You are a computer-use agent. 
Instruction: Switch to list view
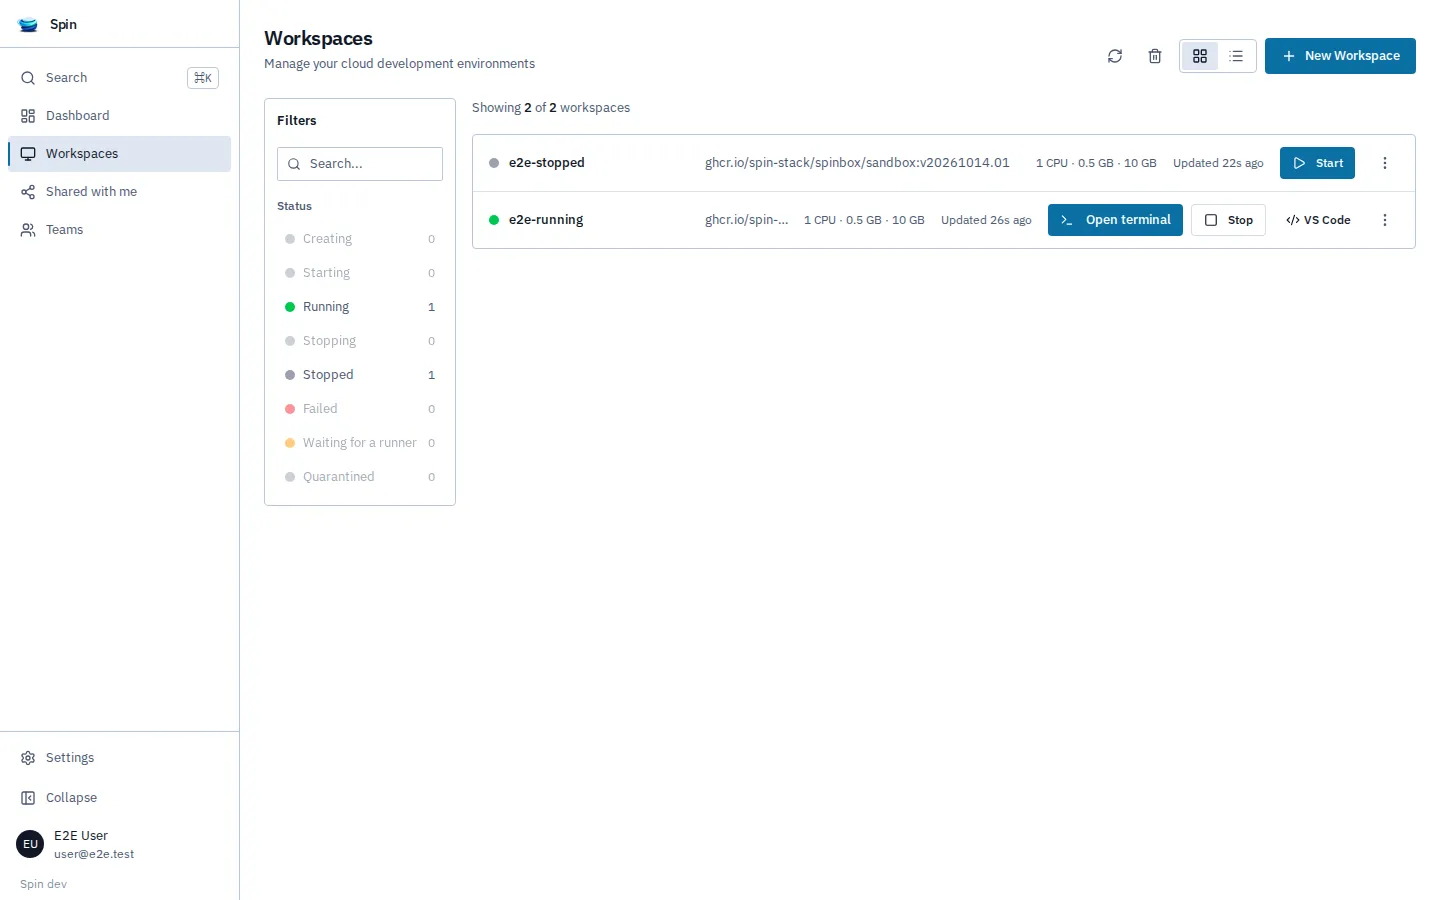coord(1236,56)
